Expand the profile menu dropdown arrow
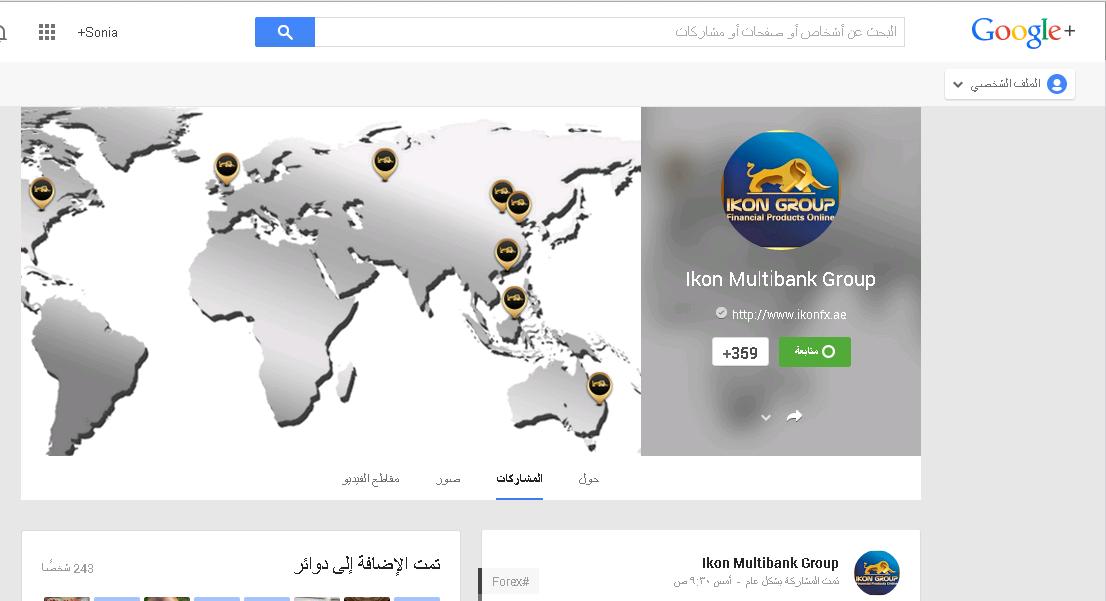 pos(958,85)
